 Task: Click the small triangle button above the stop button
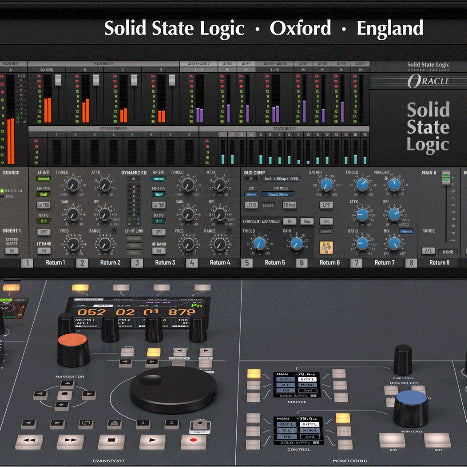(x=114, y=424)
